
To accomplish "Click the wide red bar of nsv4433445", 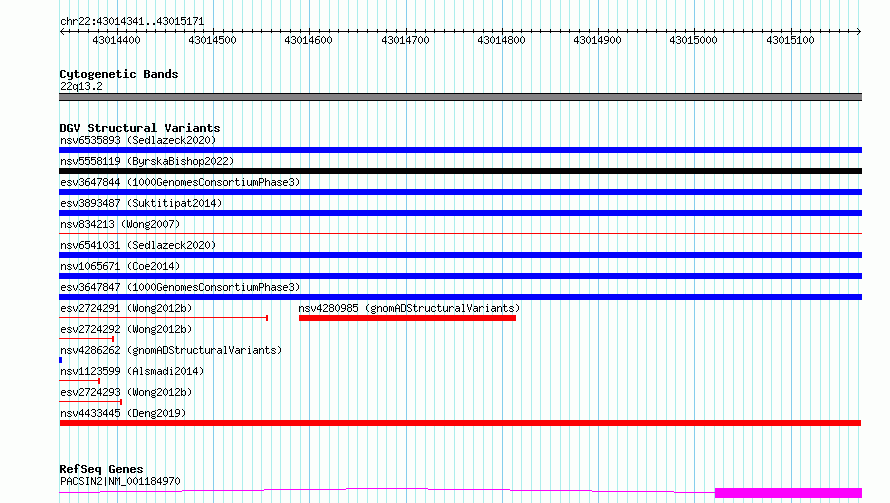I will coord(460,423).
